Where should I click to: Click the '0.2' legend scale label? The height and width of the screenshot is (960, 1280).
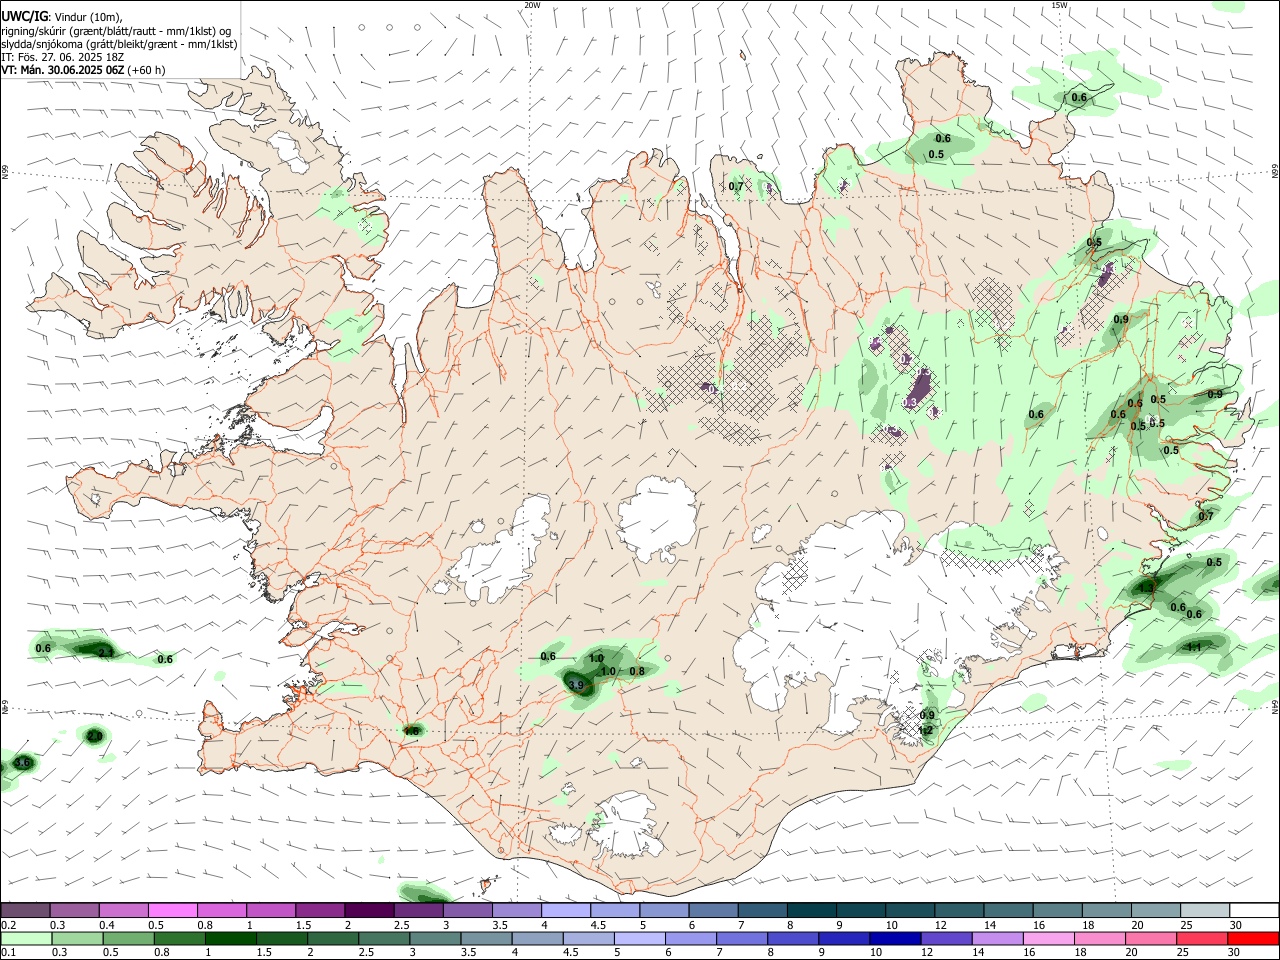coord(8,925)
